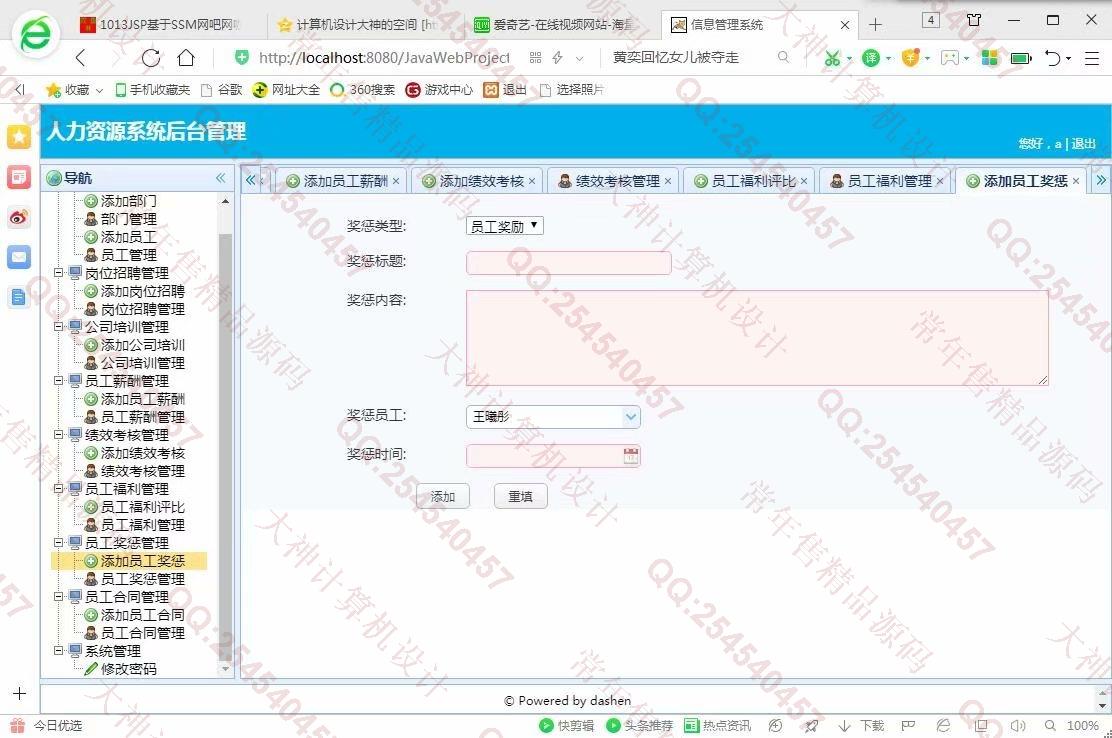Open the mail icon in the left sidebar
1112x738 pixels.
tap(18, 257)
